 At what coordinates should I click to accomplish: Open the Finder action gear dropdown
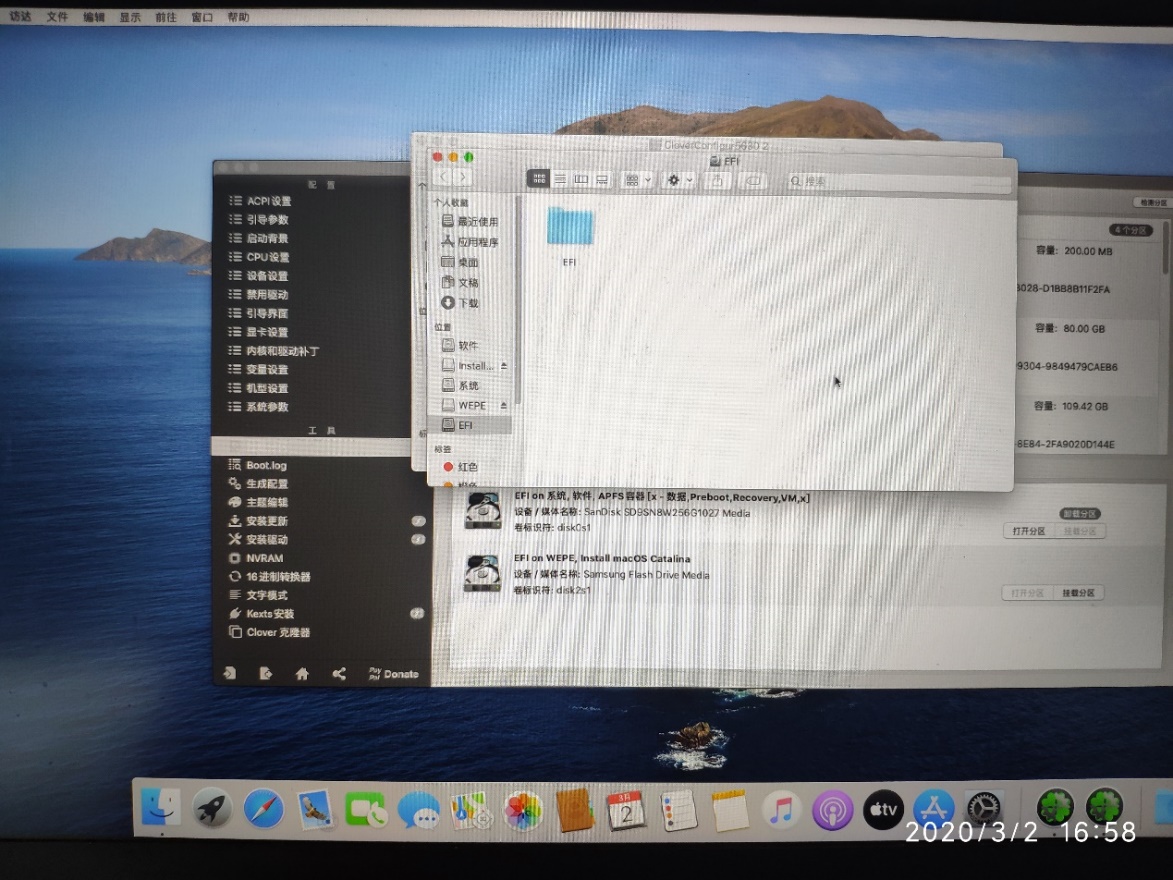(x=679, y=180)
